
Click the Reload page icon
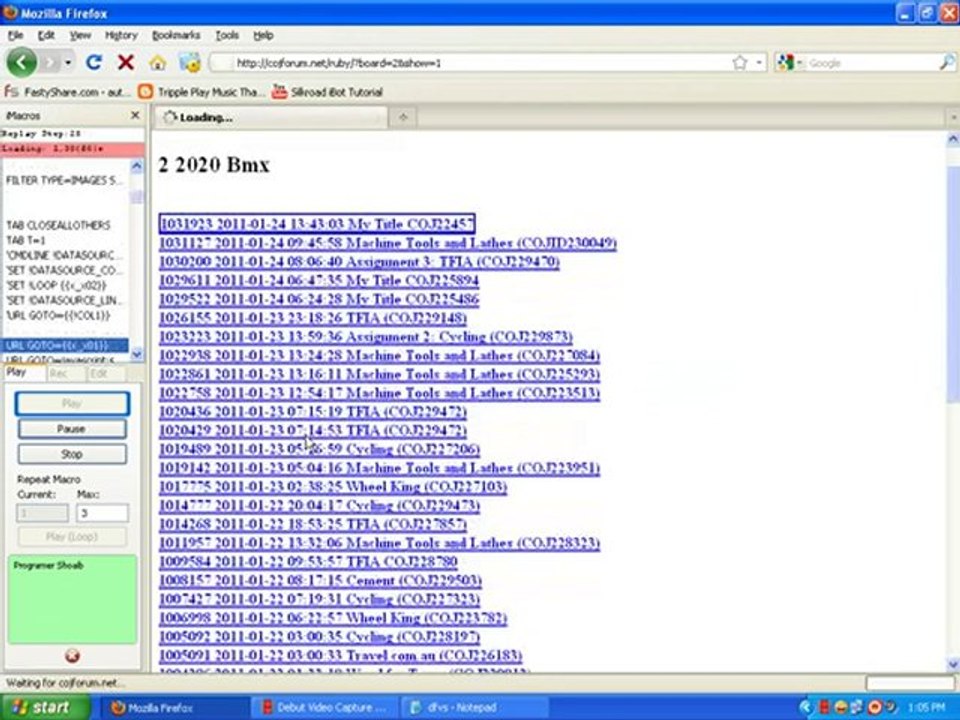pos(94,62)
